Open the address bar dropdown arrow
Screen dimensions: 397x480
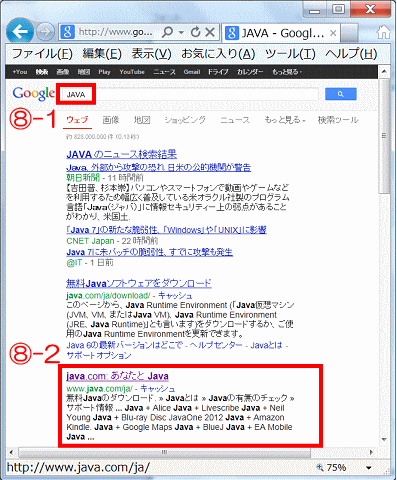[181, 33]
